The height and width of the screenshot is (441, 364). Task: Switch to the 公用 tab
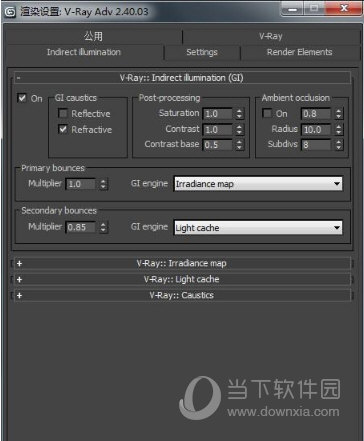point(93,36)
